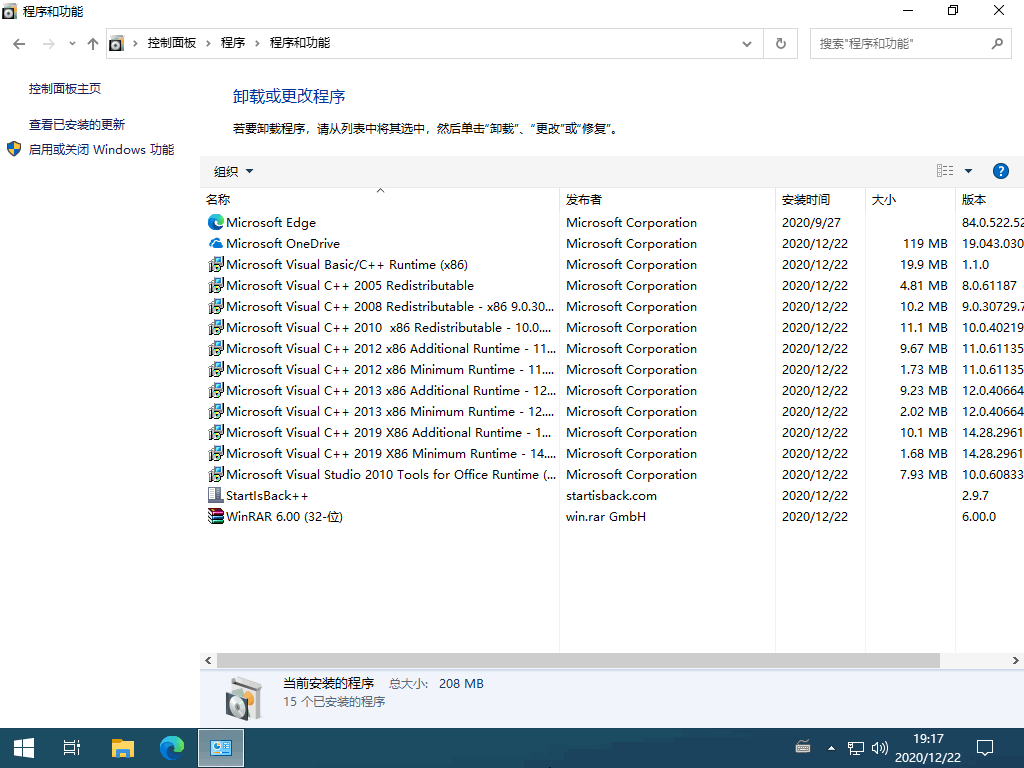
Task: Click the Microsoft Edge program icon in list
Action: 216,223
